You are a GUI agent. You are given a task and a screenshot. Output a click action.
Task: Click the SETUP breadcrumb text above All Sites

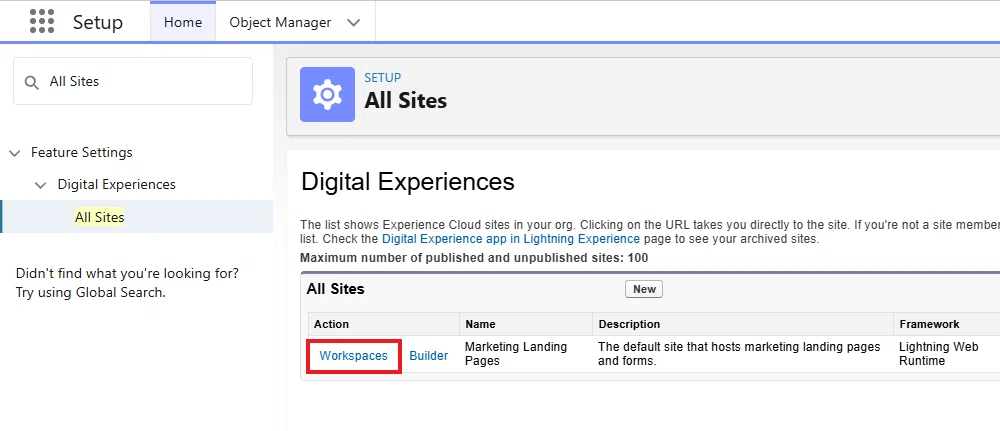coord(383,78)
